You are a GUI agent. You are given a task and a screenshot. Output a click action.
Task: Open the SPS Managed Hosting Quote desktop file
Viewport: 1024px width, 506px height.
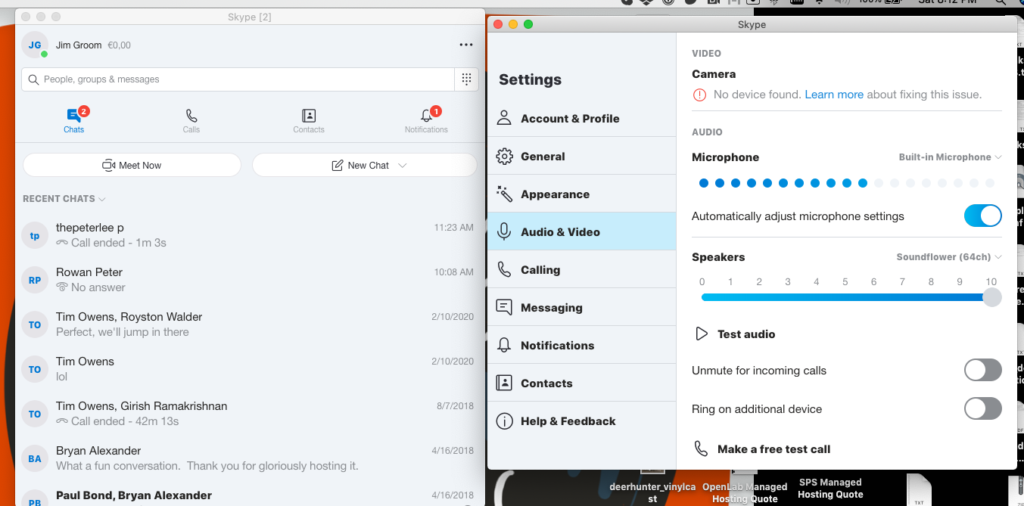pyautogui.click(x=830, y=488)
